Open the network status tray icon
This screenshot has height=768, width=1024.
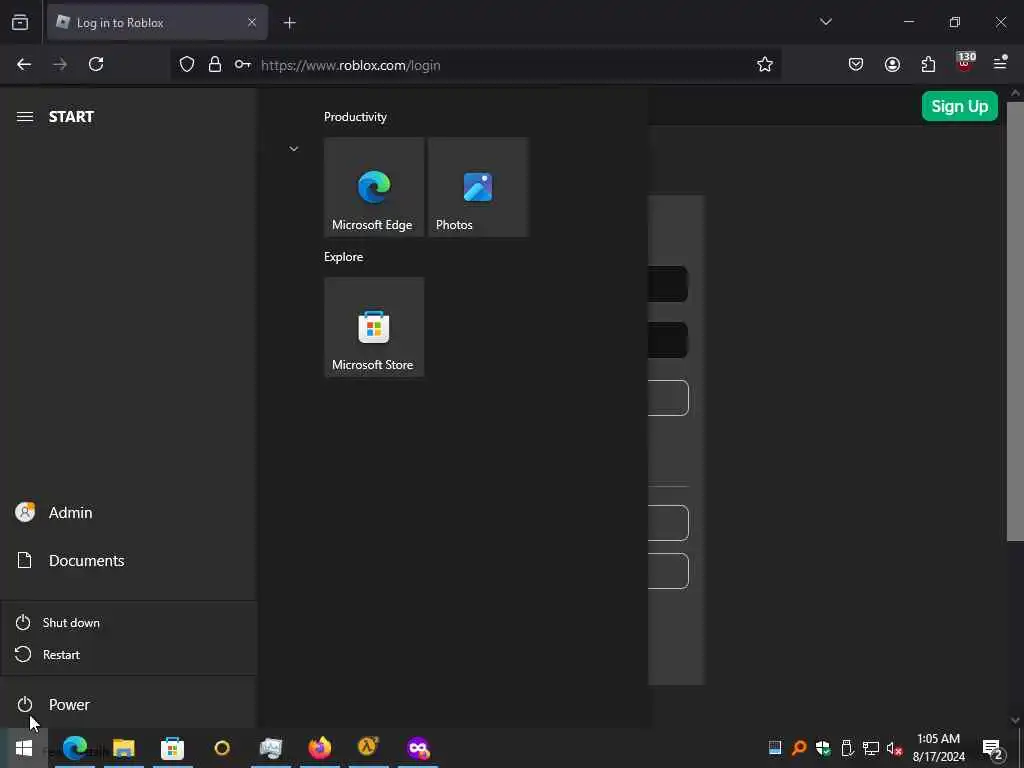[871, 748]
